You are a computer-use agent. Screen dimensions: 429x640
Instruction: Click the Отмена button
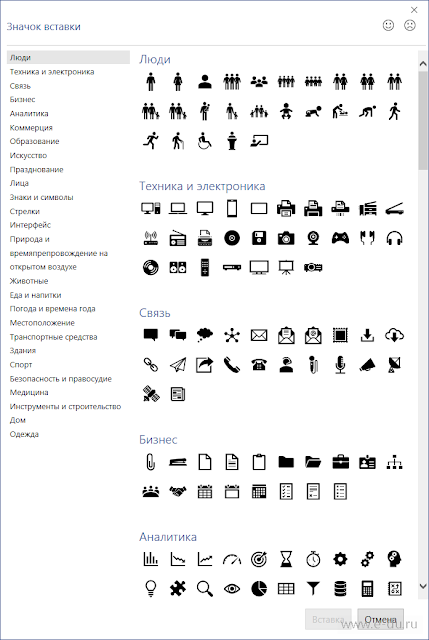(x=380, y=619)
